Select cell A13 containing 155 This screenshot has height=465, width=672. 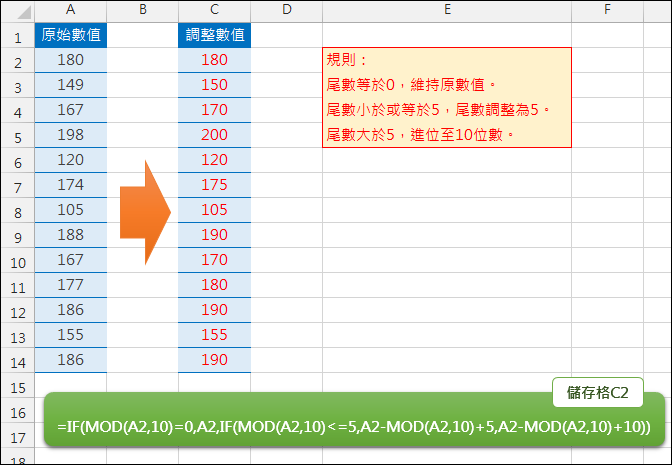click(x=71, y=335)
